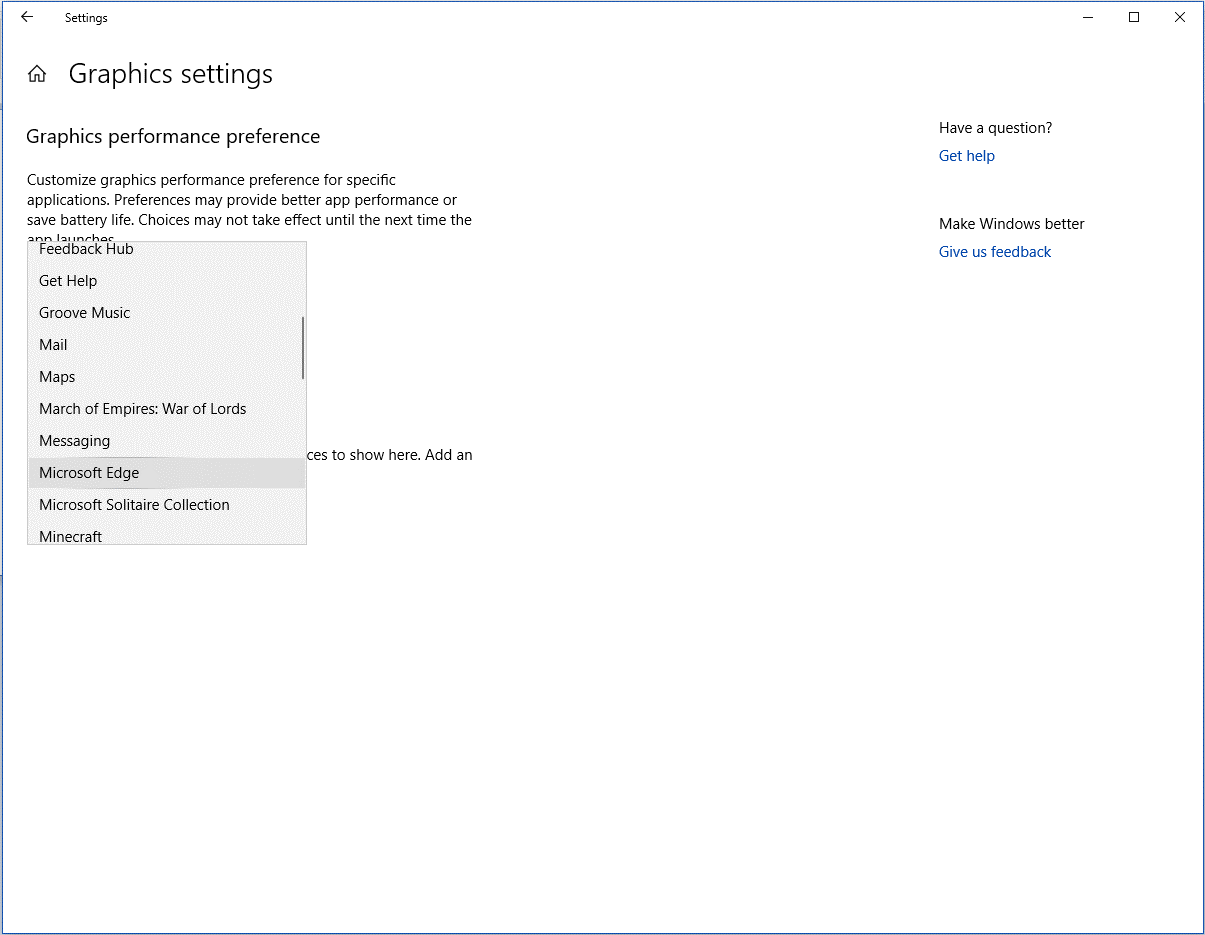Select Feedback Hub in the app list
The width and height of the screenshot is (1205, 935).
click(x=167, y=250)
